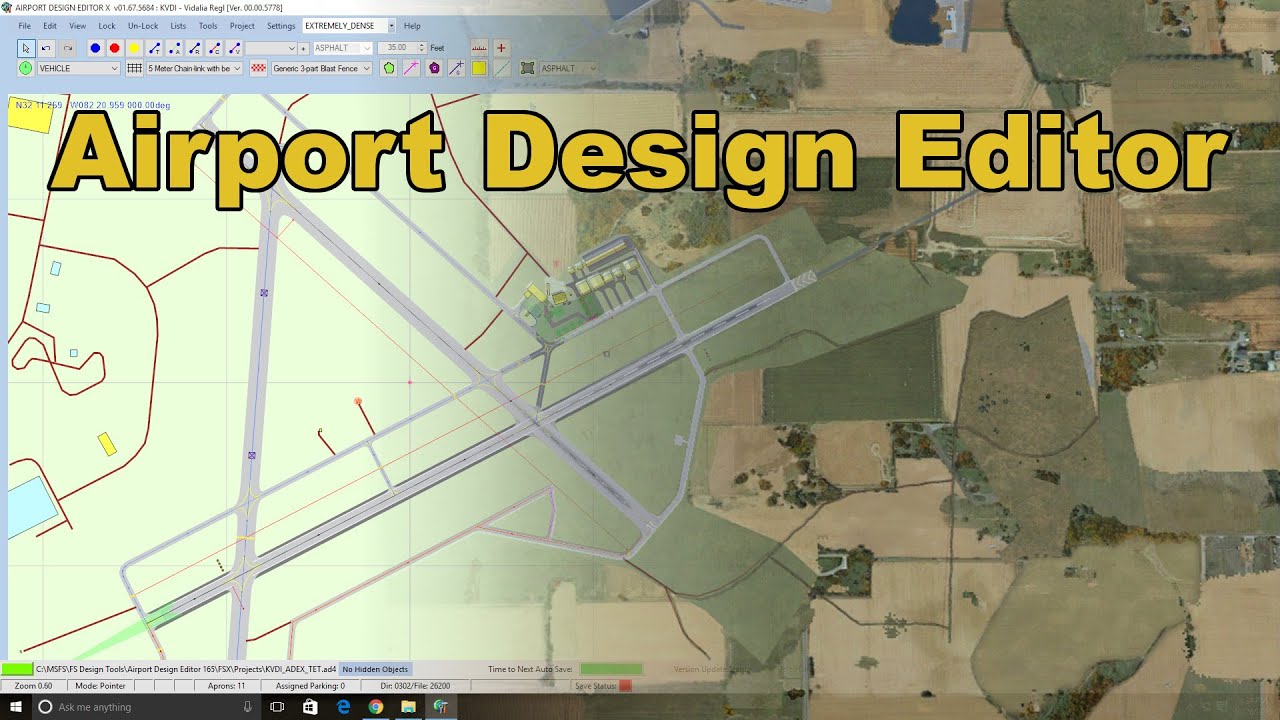The width and height of the screenshot is (1280, 720).
Task: Click the Zoom 0.60 status cell
Action: (33, 686)
